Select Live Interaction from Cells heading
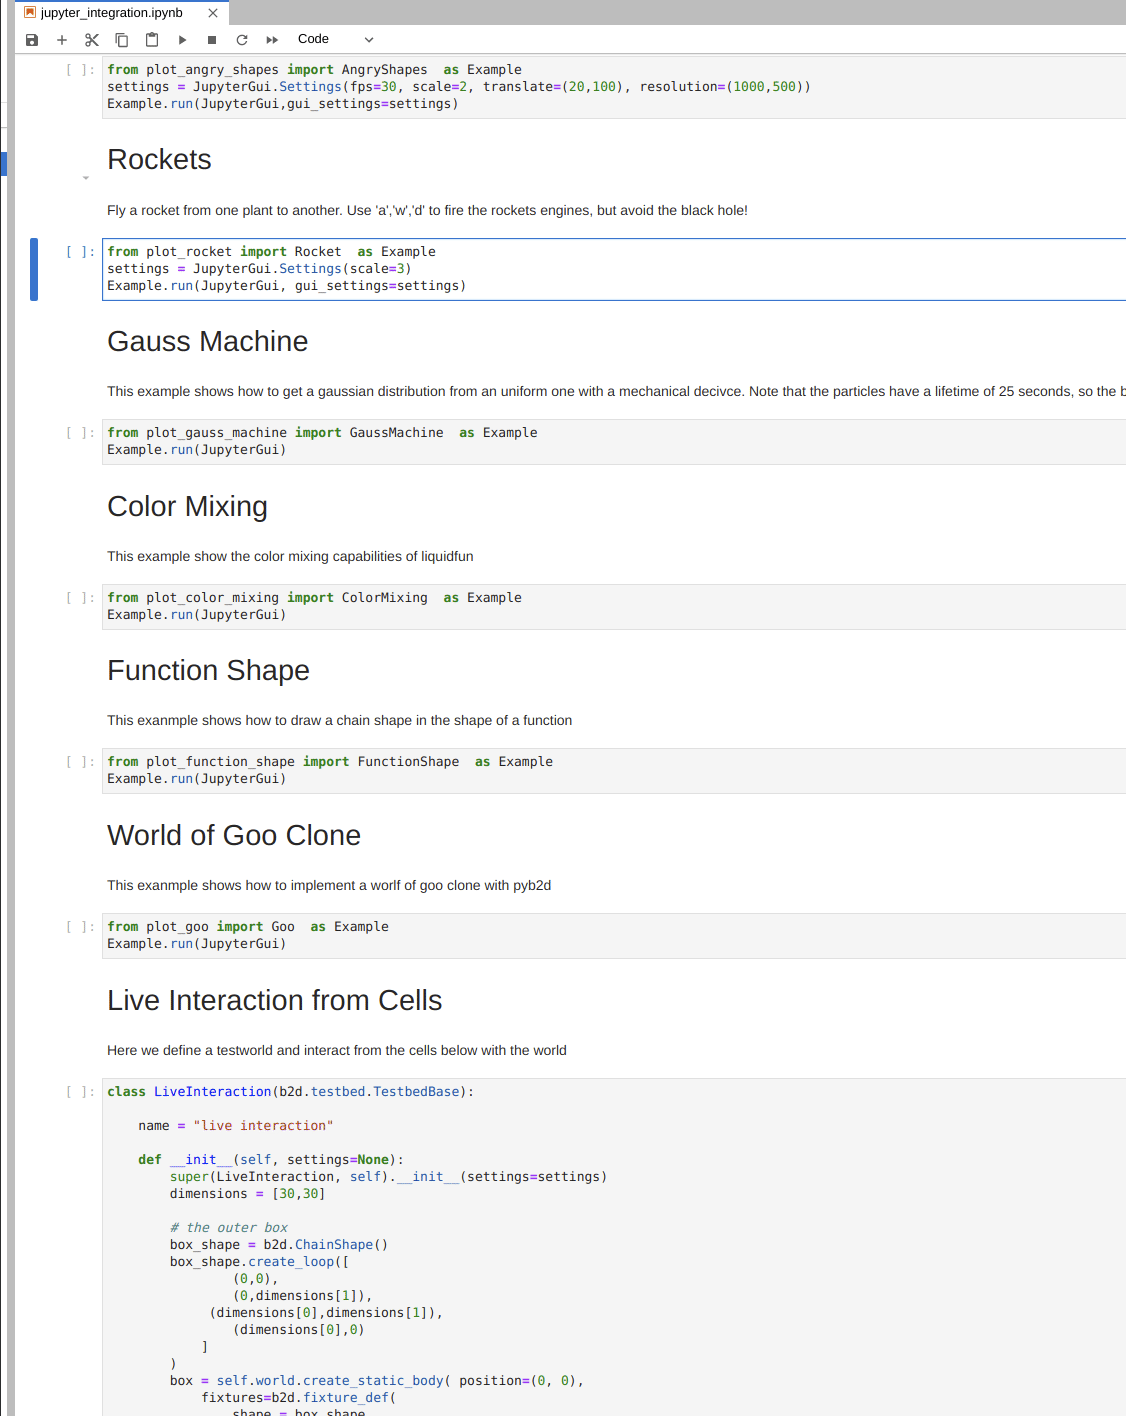 click(274, 1001)
